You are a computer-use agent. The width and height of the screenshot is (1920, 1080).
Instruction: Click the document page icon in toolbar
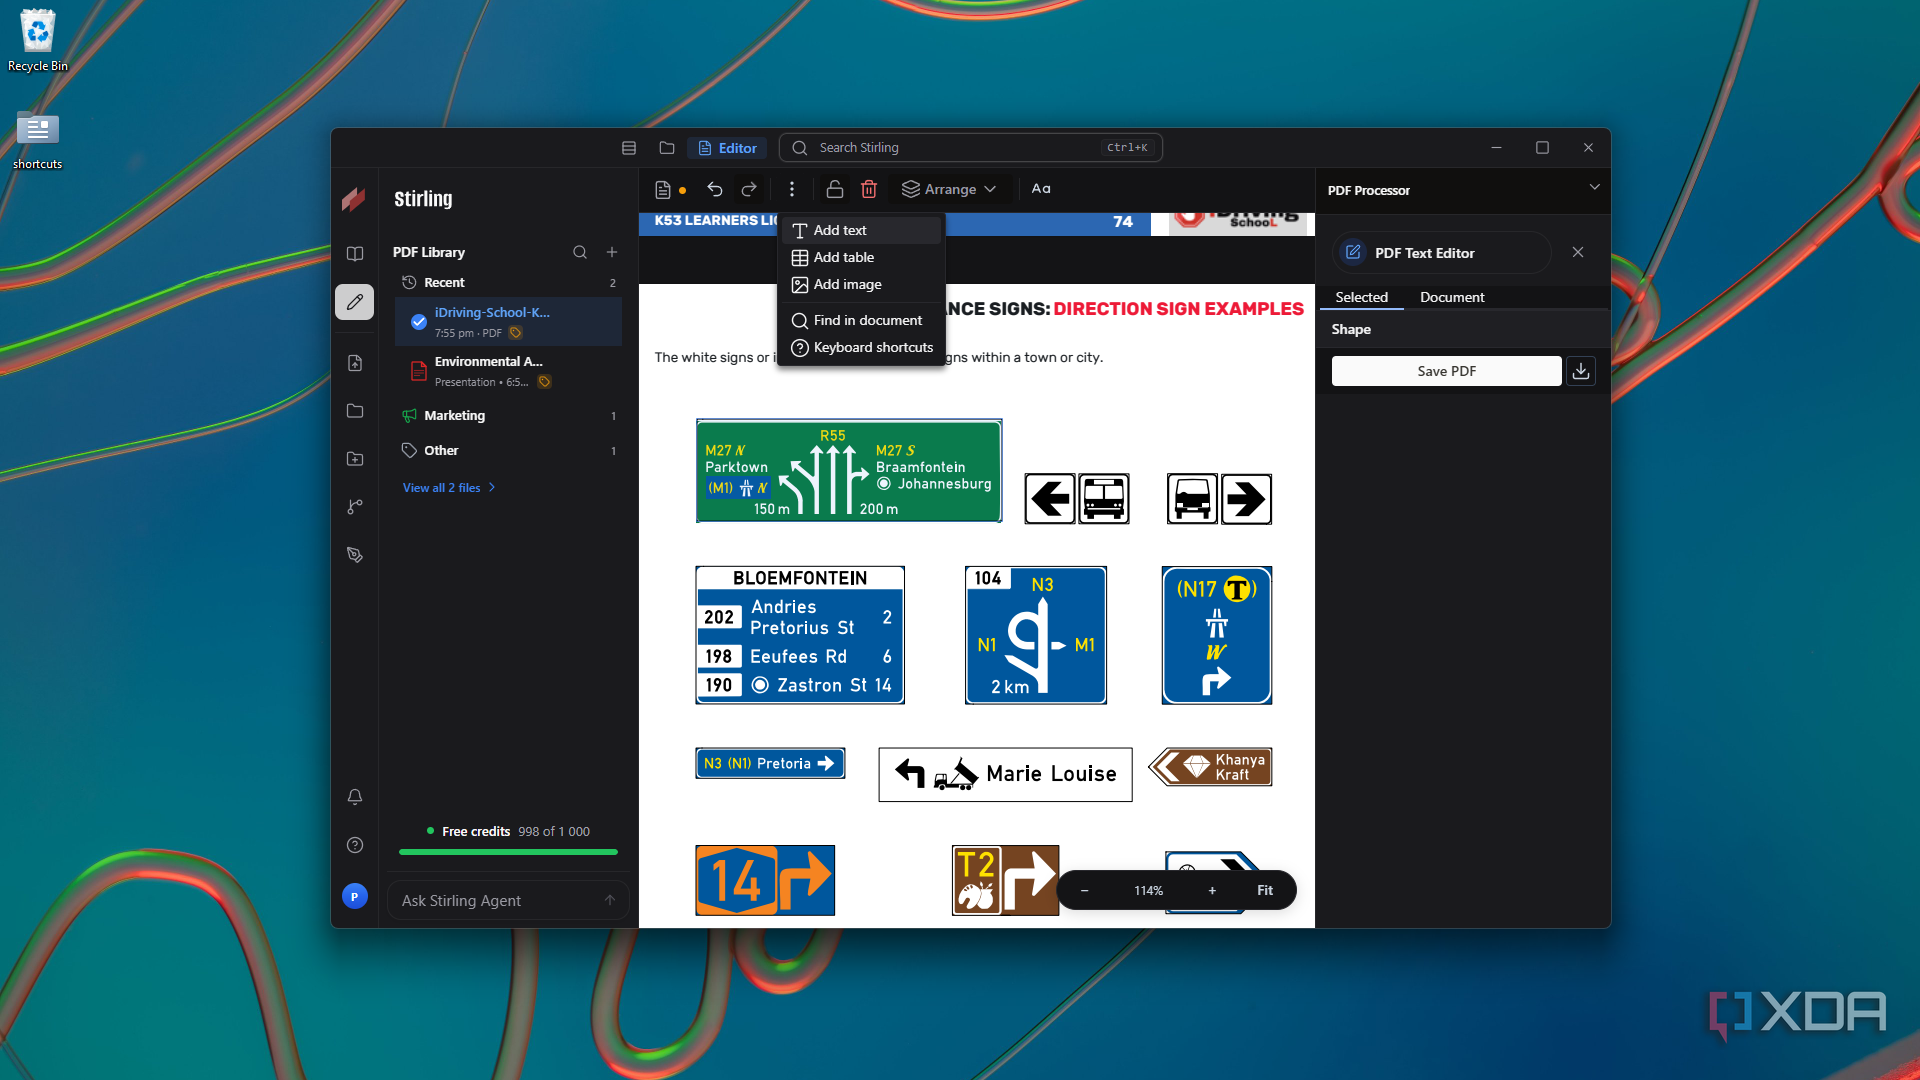tap(663, 189)
